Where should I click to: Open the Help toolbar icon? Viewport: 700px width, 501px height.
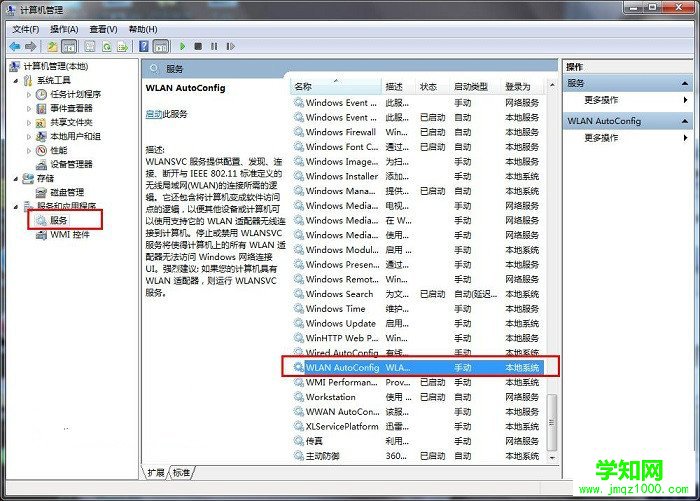tap(144, 46)
